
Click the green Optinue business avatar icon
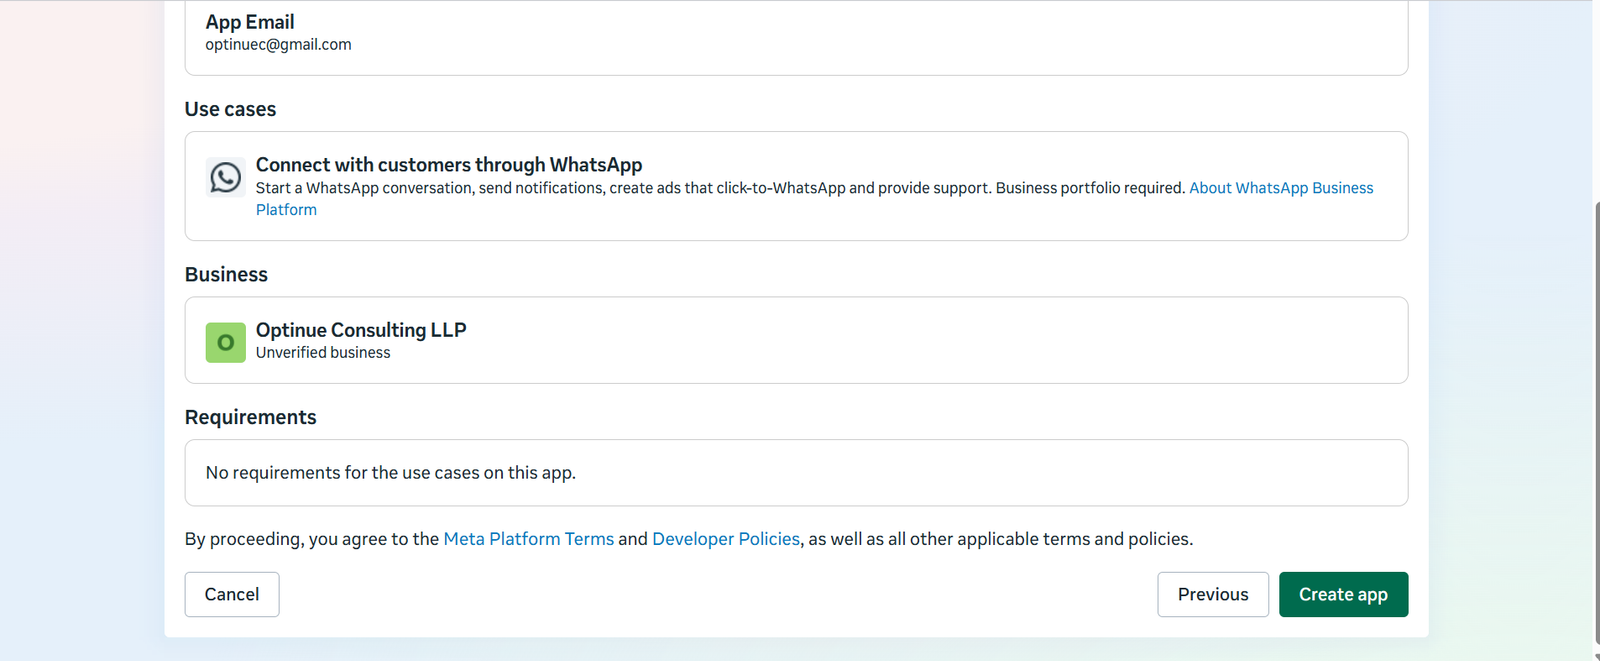226,342
